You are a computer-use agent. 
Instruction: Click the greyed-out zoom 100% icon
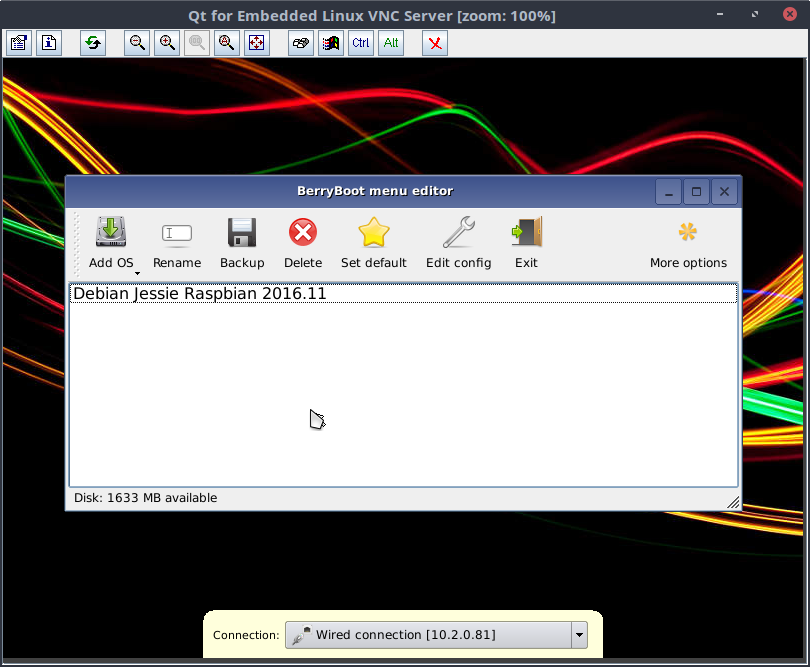click(197, 42)
